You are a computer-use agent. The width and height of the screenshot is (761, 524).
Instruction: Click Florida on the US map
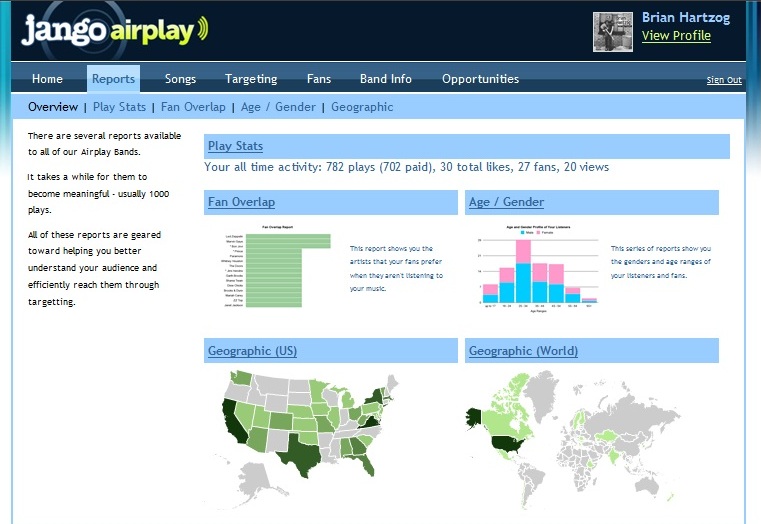tap(365, 463)
